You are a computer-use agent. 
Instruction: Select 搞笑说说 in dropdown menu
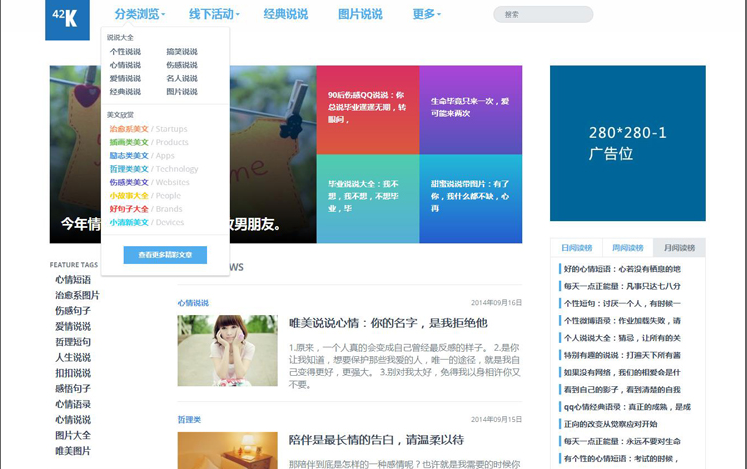click(x=182, y=51)
